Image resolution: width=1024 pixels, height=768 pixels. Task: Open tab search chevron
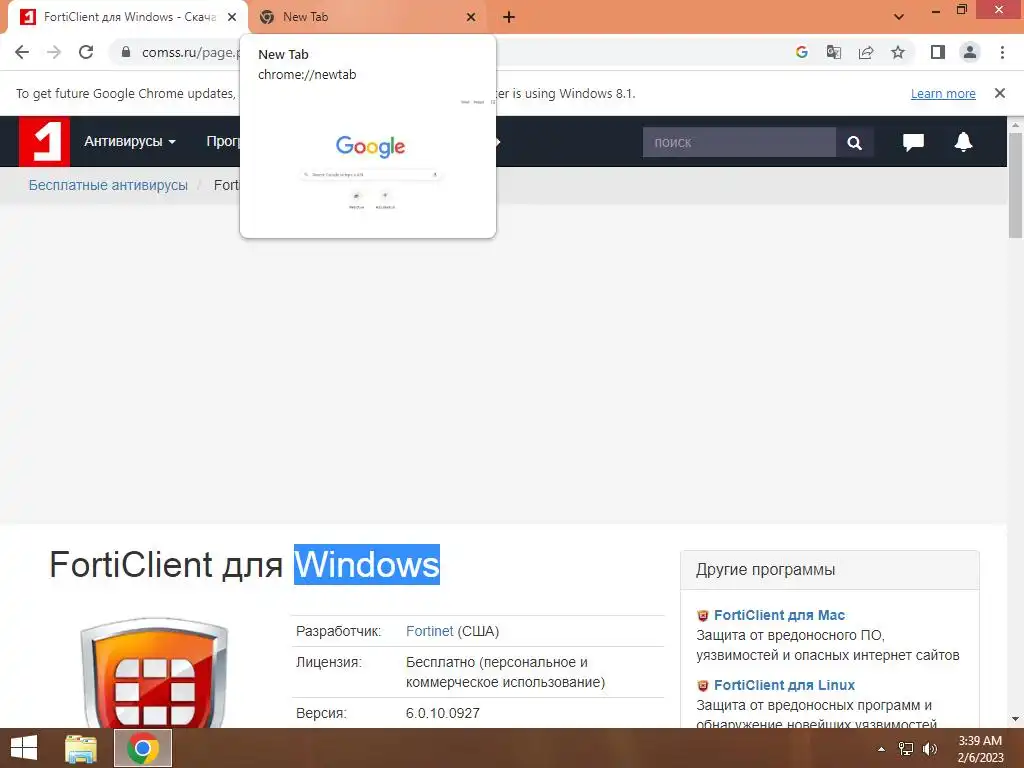(899, 17)
